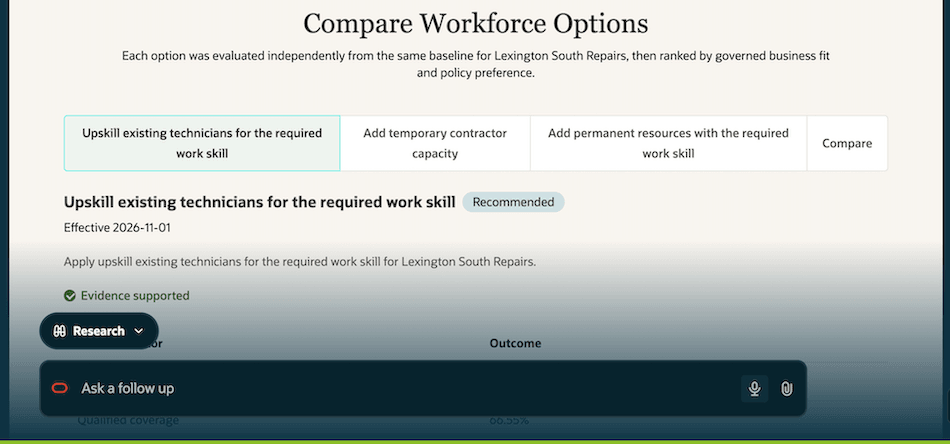Click the Upskill existing technicians section heading
Image resolution: width=950 pixels, height=444 pixels.
pos(259,202)
